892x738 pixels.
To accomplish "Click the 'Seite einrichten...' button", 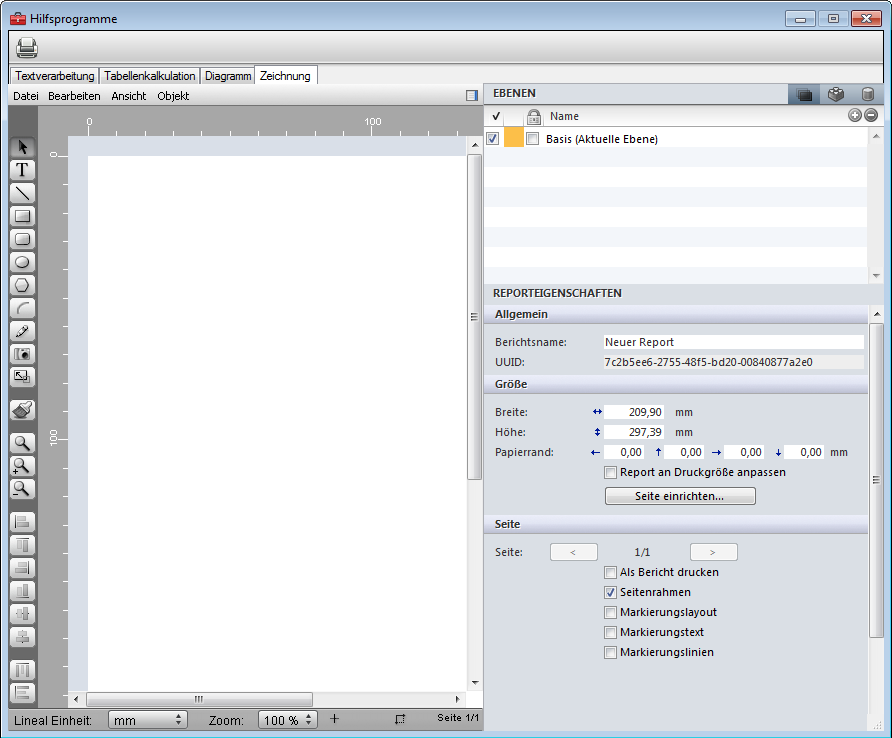I will [x=680, y=496].
